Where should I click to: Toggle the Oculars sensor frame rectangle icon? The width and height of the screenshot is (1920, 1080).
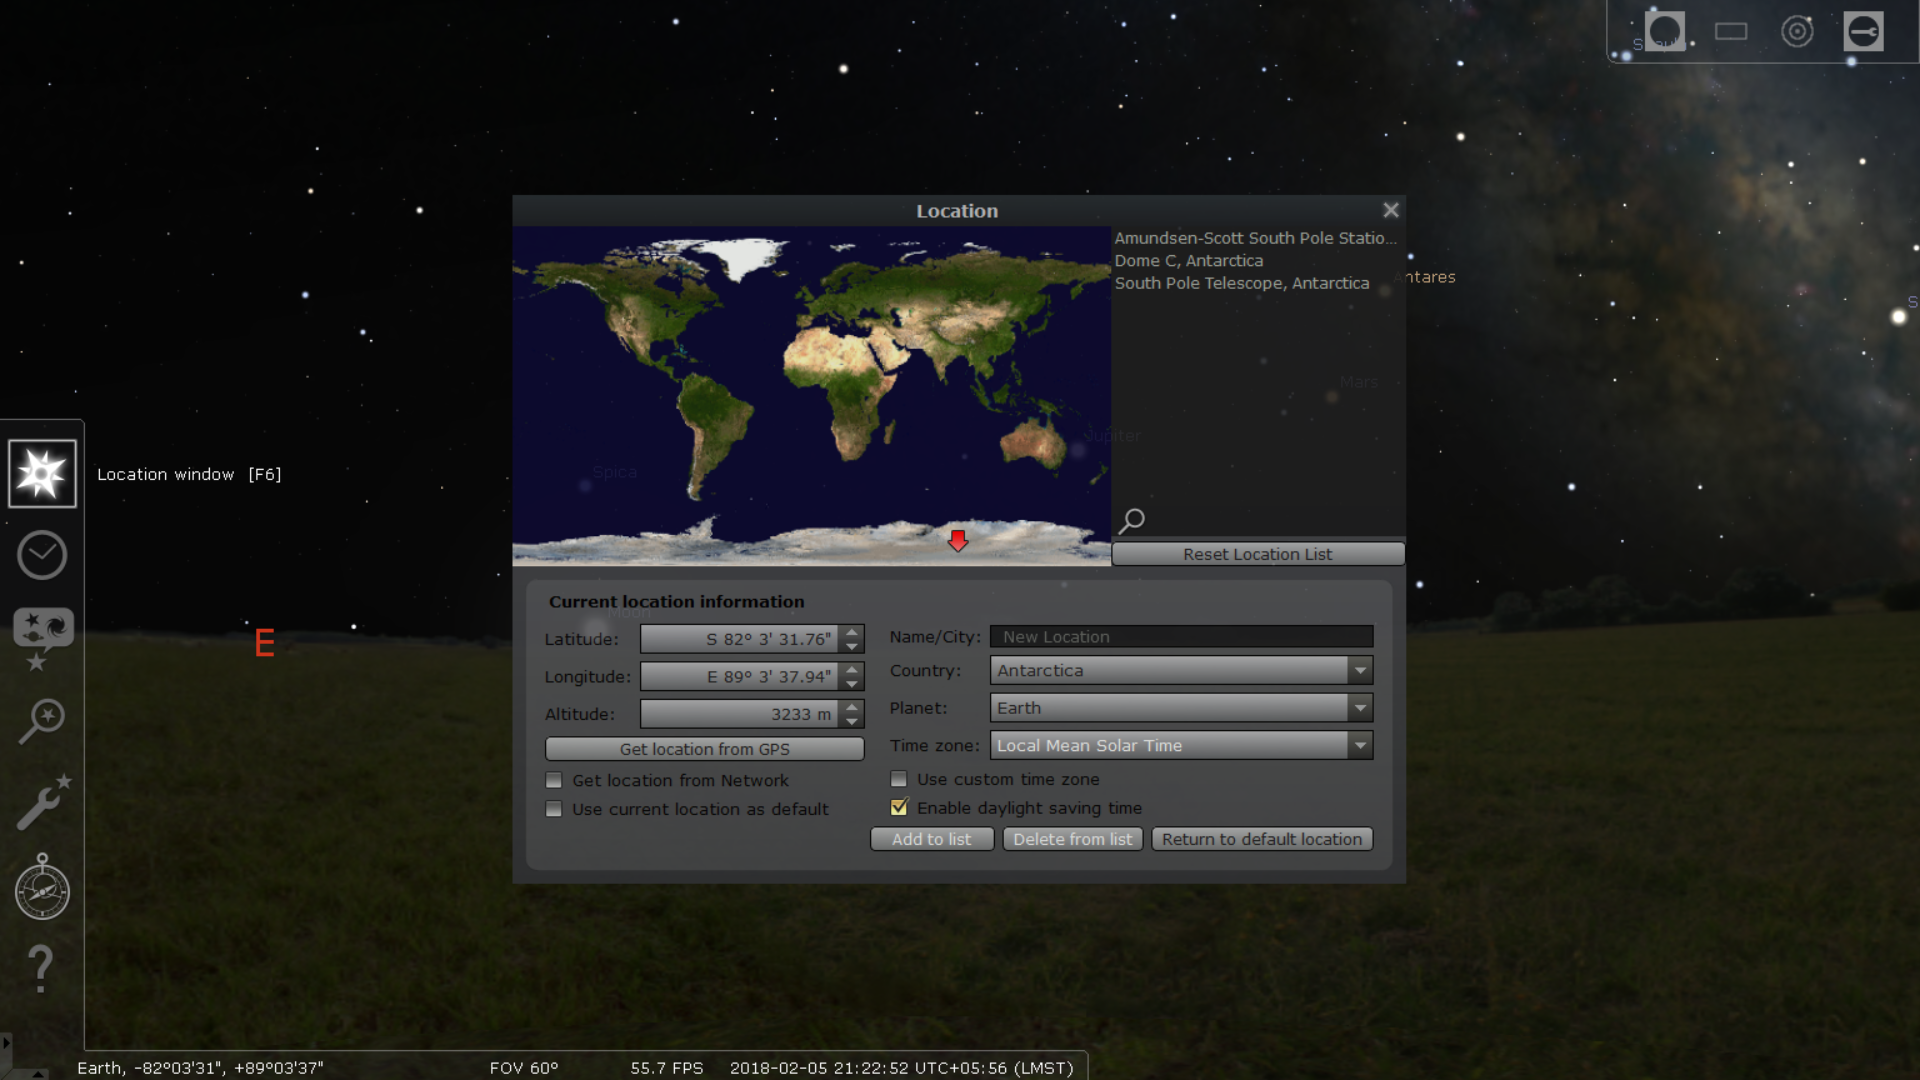coord(1731,31)
